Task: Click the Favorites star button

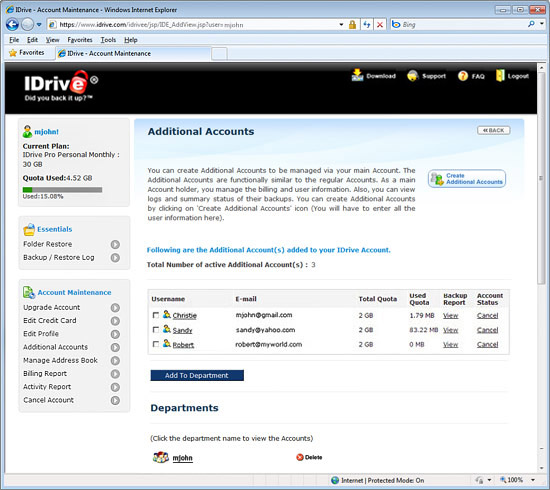Action: [27, 53]
